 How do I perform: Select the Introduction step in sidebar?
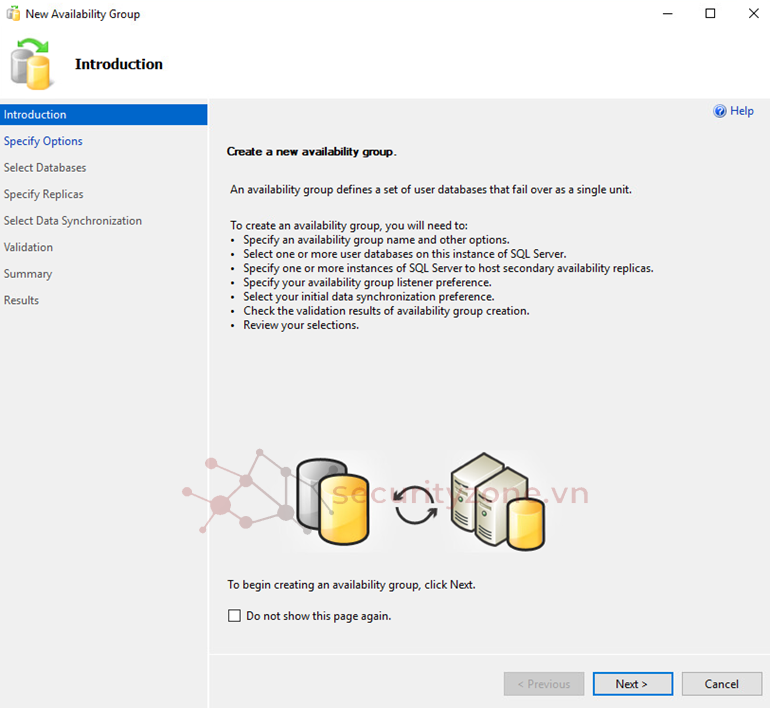[x=35, y=115]
